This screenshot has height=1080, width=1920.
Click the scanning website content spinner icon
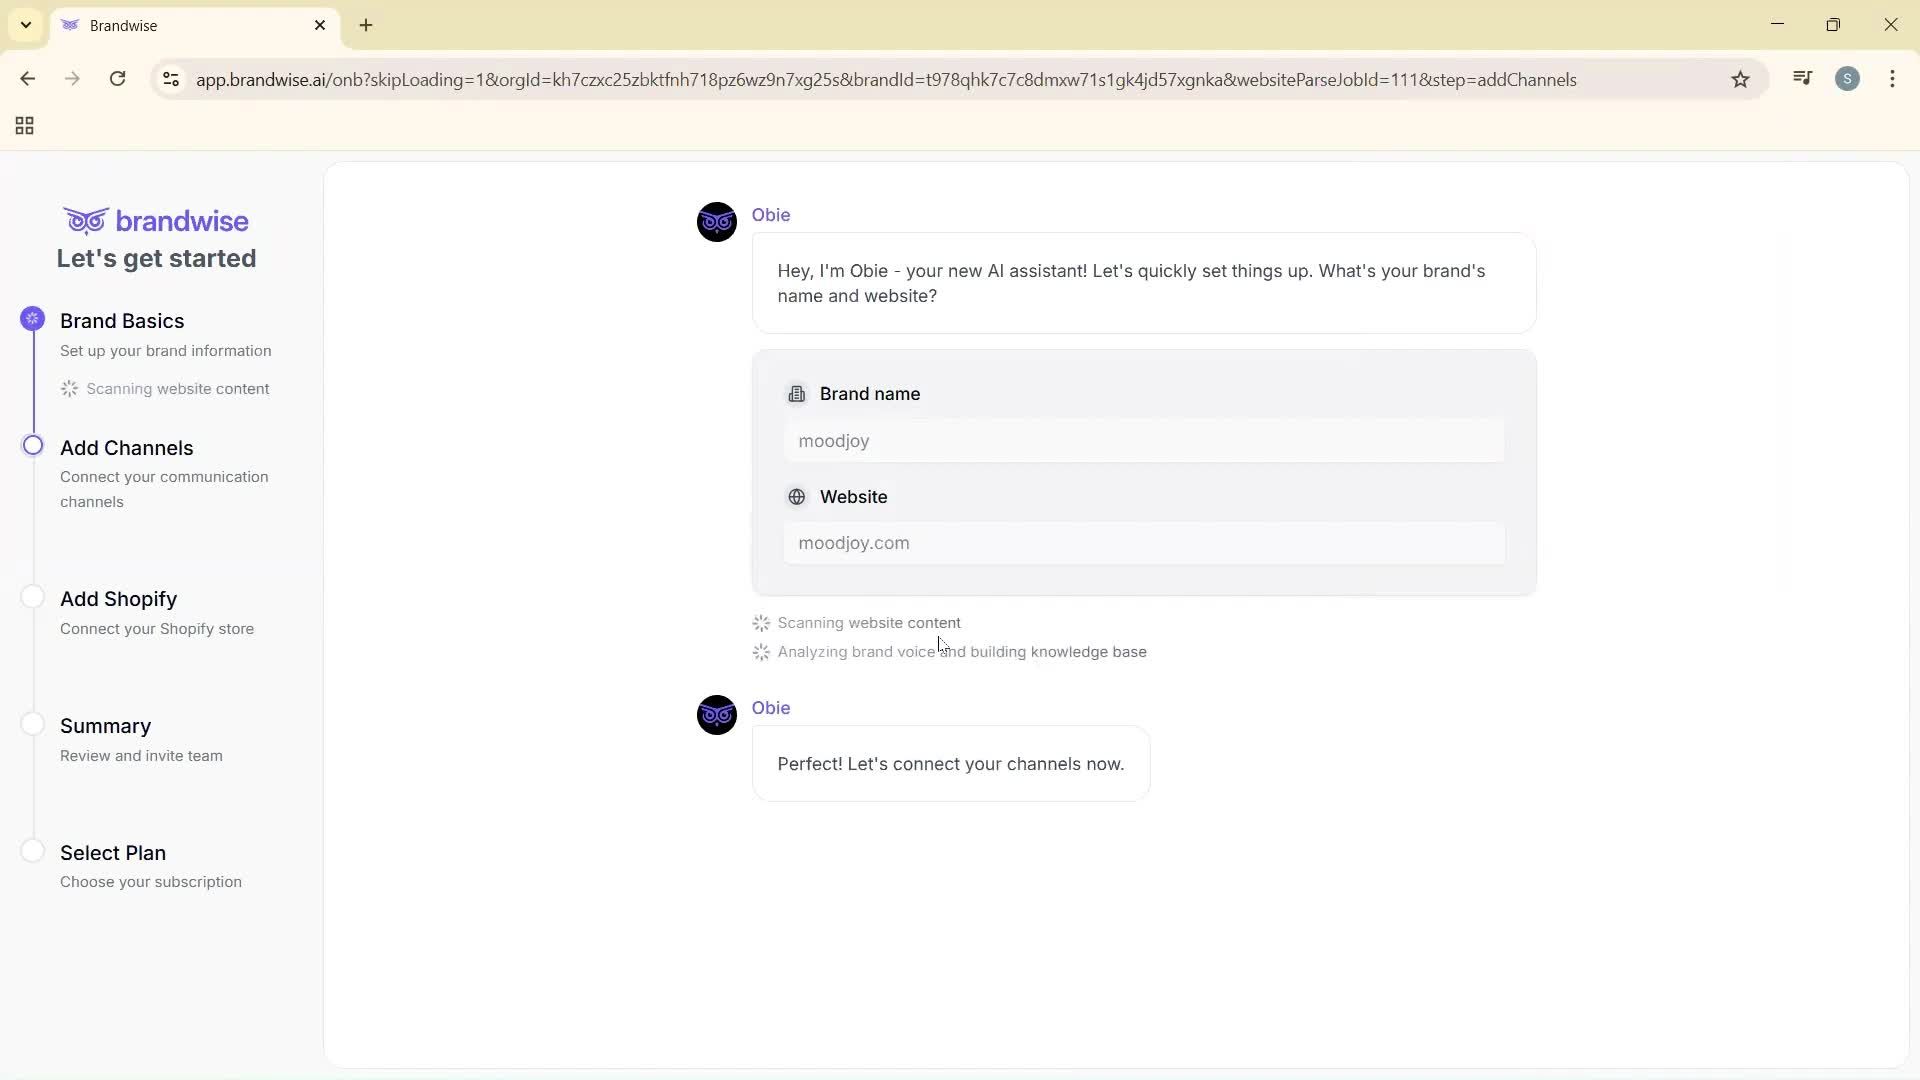761,622
